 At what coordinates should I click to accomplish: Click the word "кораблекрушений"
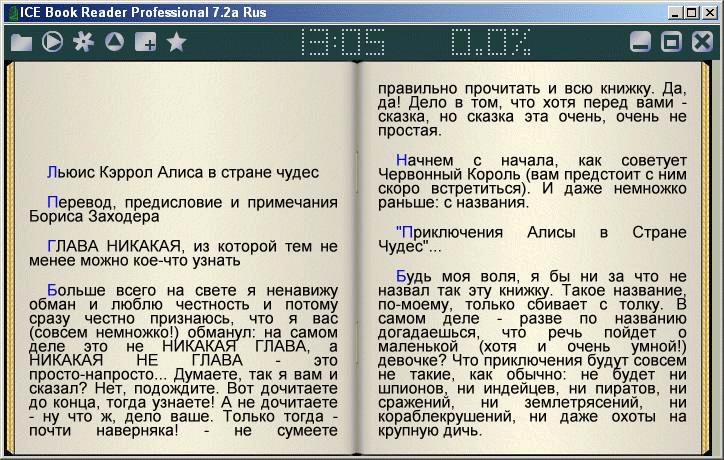tap(446, 417)
